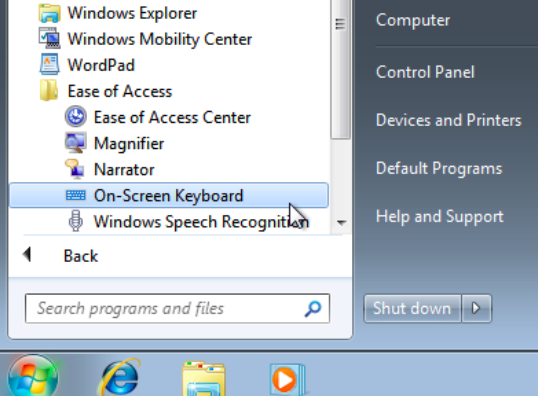Viewport: 538px width, 396px height.
Task: Open Default Programs link
Action: (x=439, y=168)
